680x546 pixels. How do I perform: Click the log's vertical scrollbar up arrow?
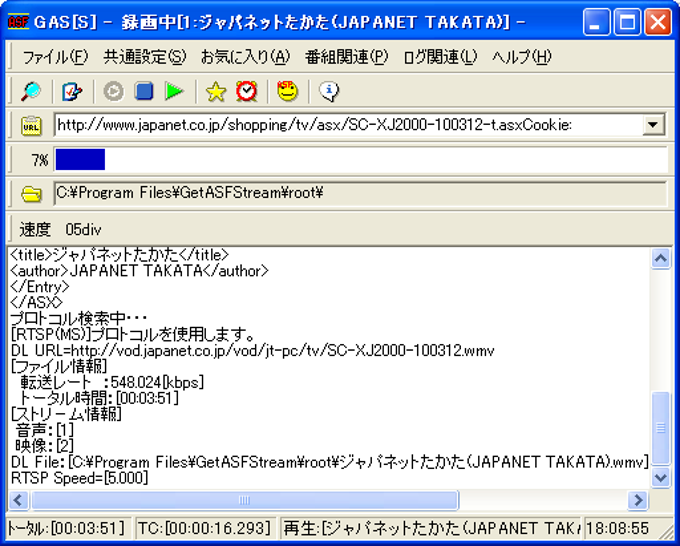660,258
